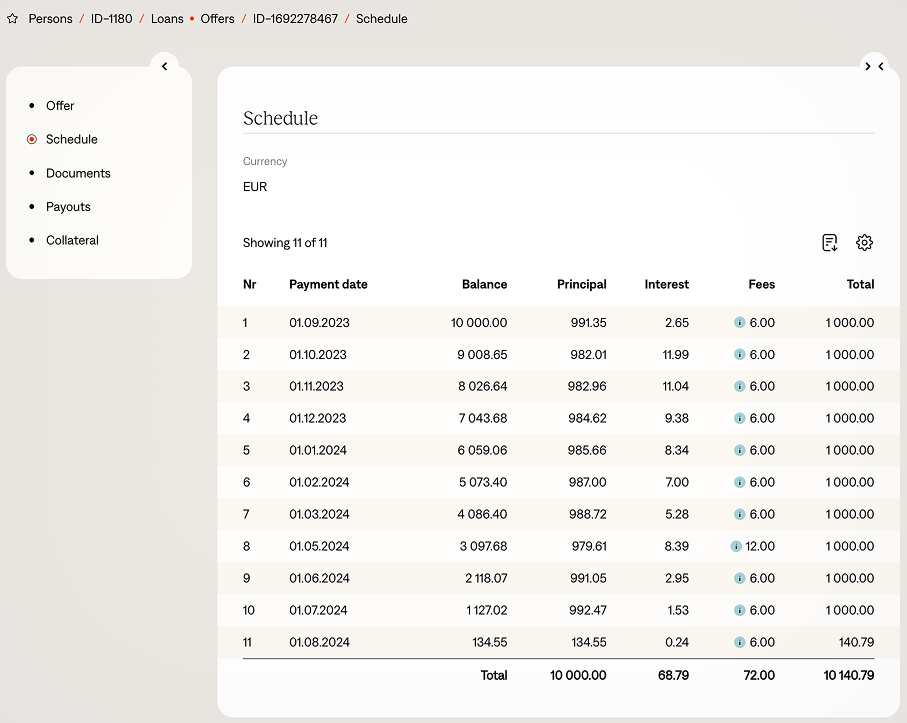Go to Persons in the breadcrumb
Image resolution: width=907 pixels, height=723 pixels.
pyautogui.click(x=50, y=19)
